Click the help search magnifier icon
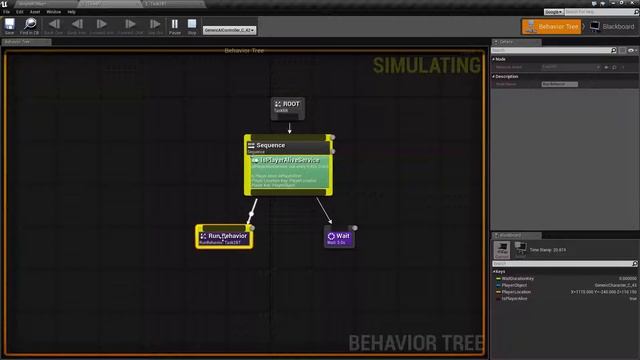640x360 pixels. tap(636, 12)
